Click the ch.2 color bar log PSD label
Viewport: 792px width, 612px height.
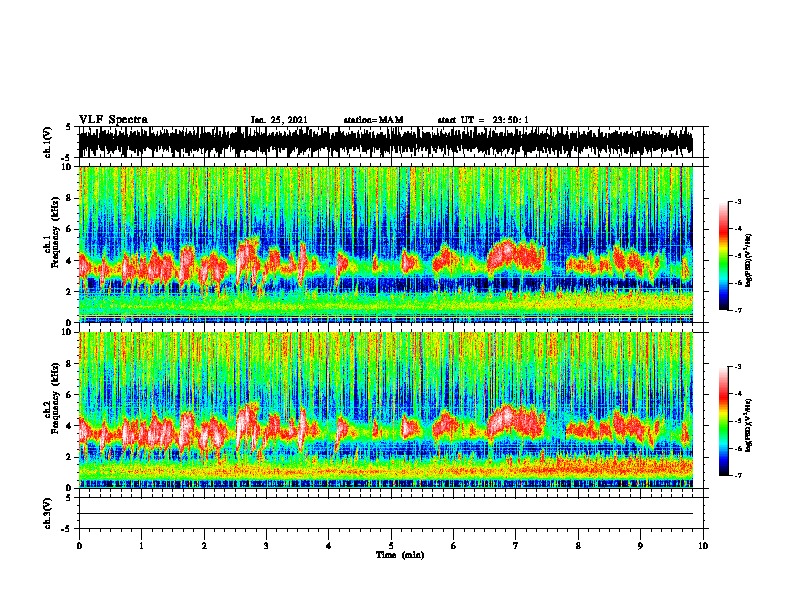749,425
